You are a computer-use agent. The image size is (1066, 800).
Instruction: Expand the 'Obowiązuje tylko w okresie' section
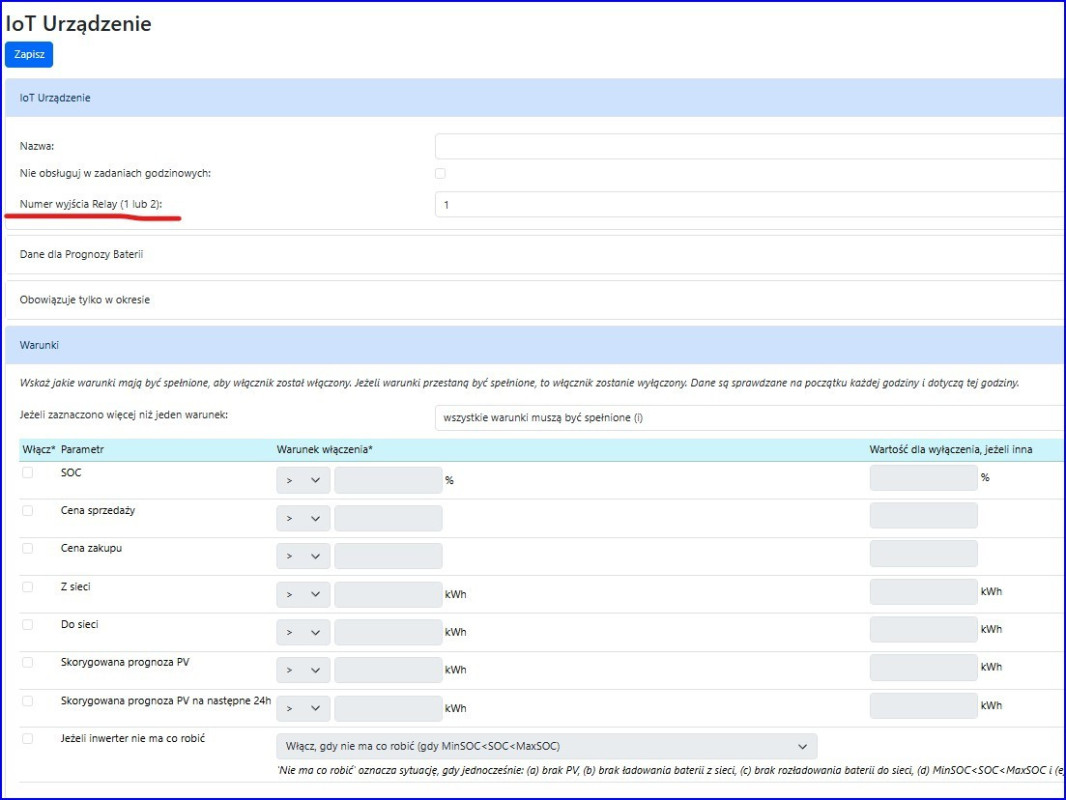pos(85,300)
